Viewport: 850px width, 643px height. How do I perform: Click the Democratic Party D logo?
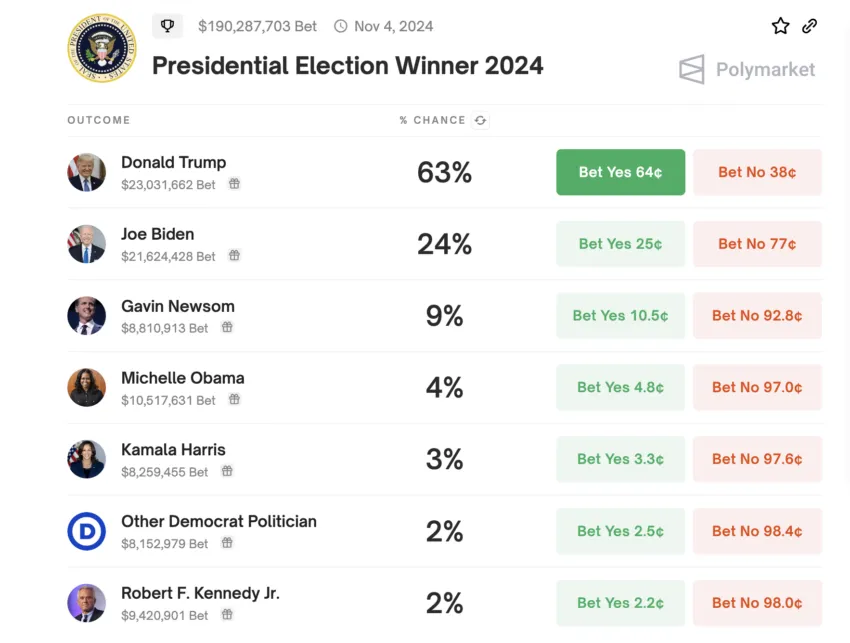click(x=86, y=532)
